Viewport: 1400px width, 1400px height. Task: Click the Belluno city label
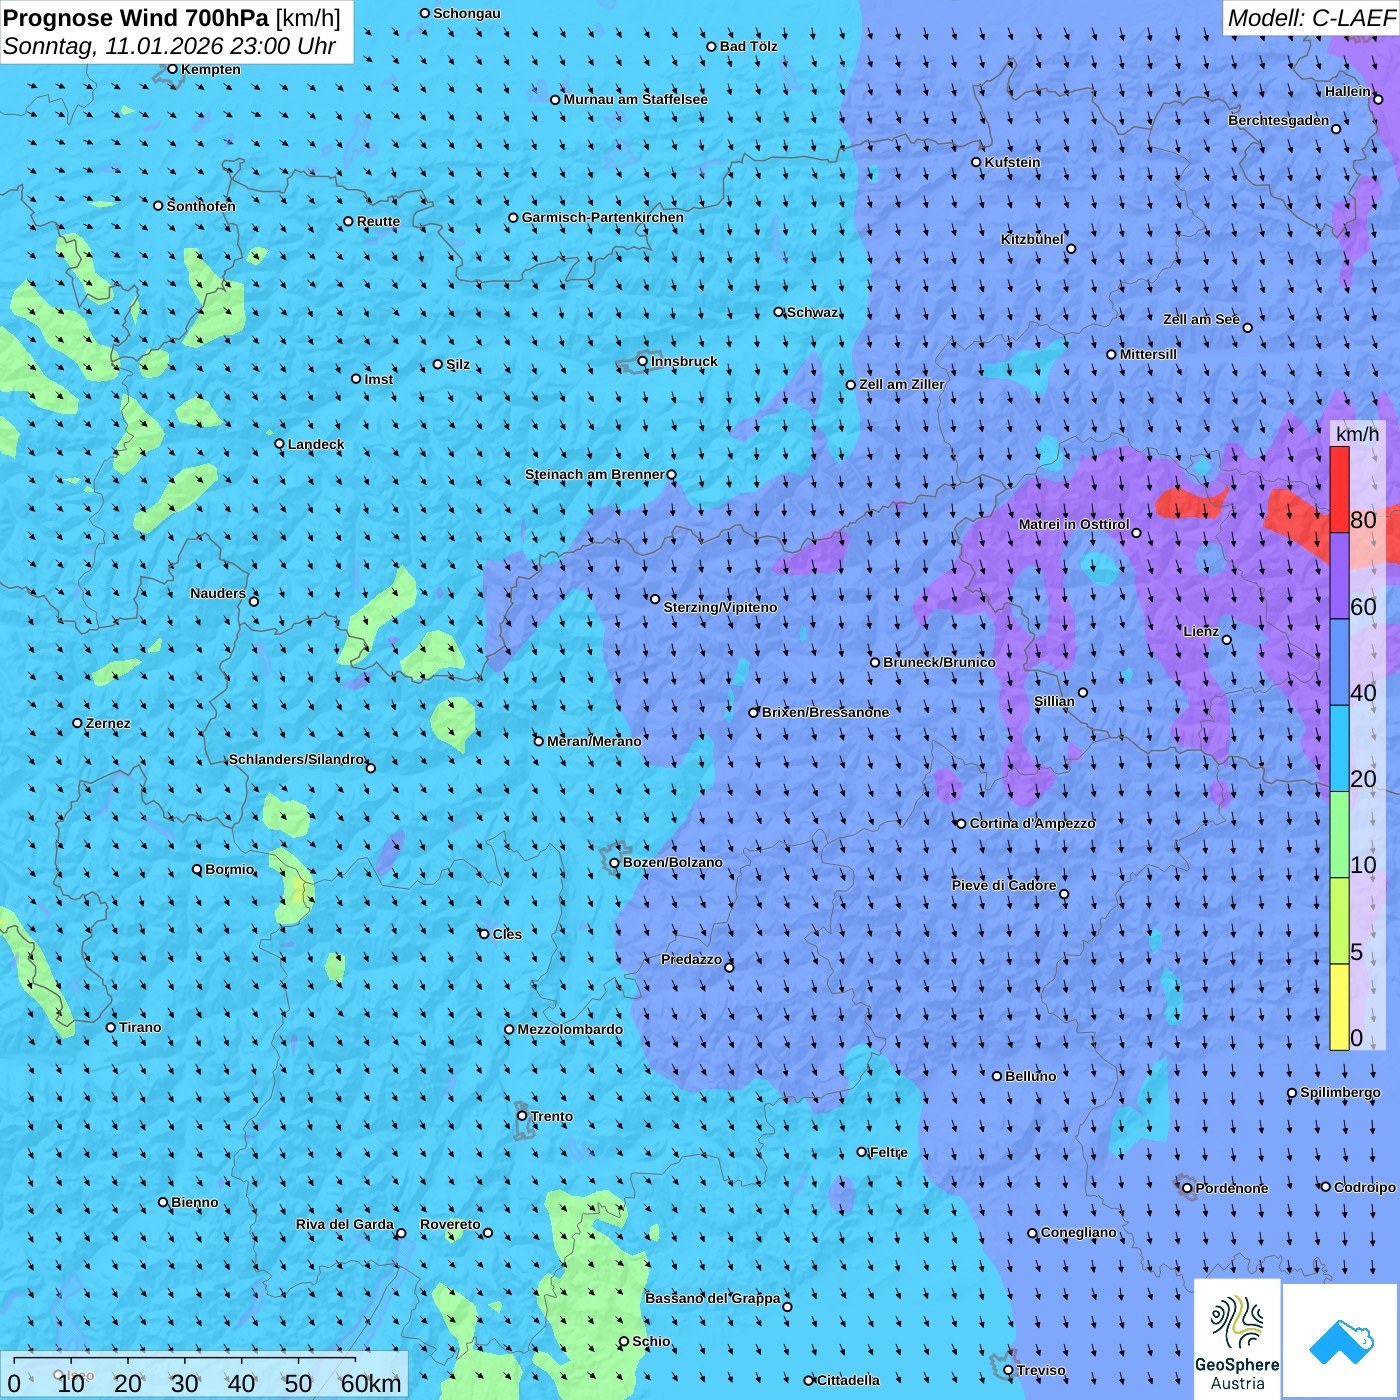click(1030, 1076)
